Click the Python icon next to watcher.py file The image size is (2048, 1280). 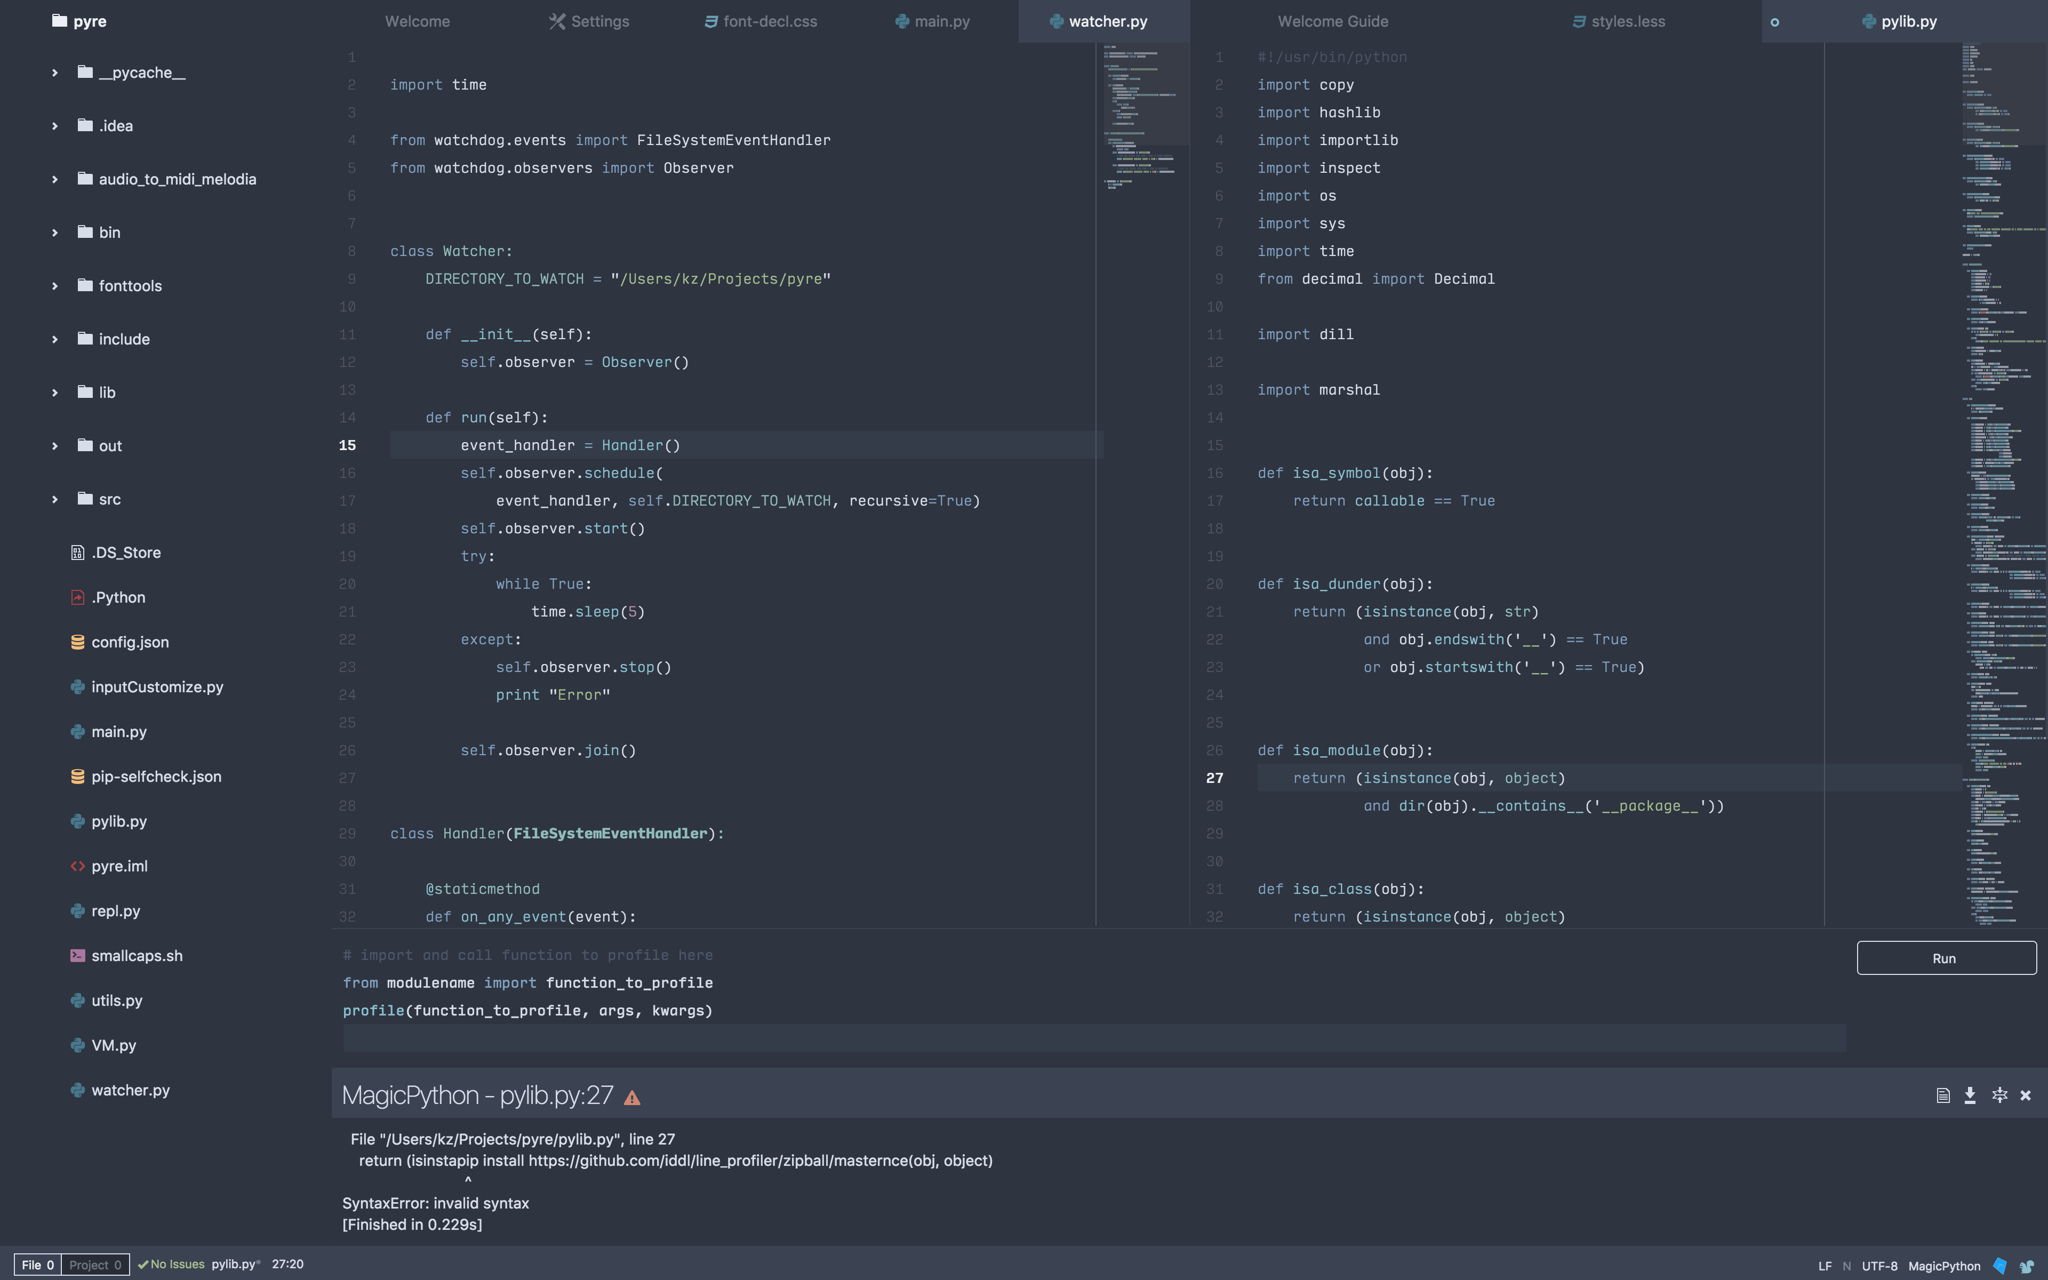point(78,1090)
